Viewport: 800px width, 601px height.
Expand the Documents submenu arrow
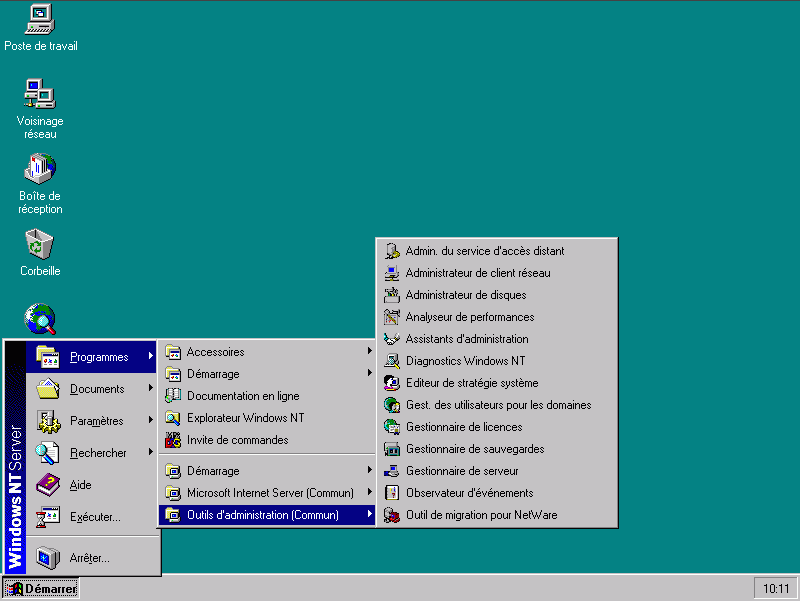tap(150, 389)
